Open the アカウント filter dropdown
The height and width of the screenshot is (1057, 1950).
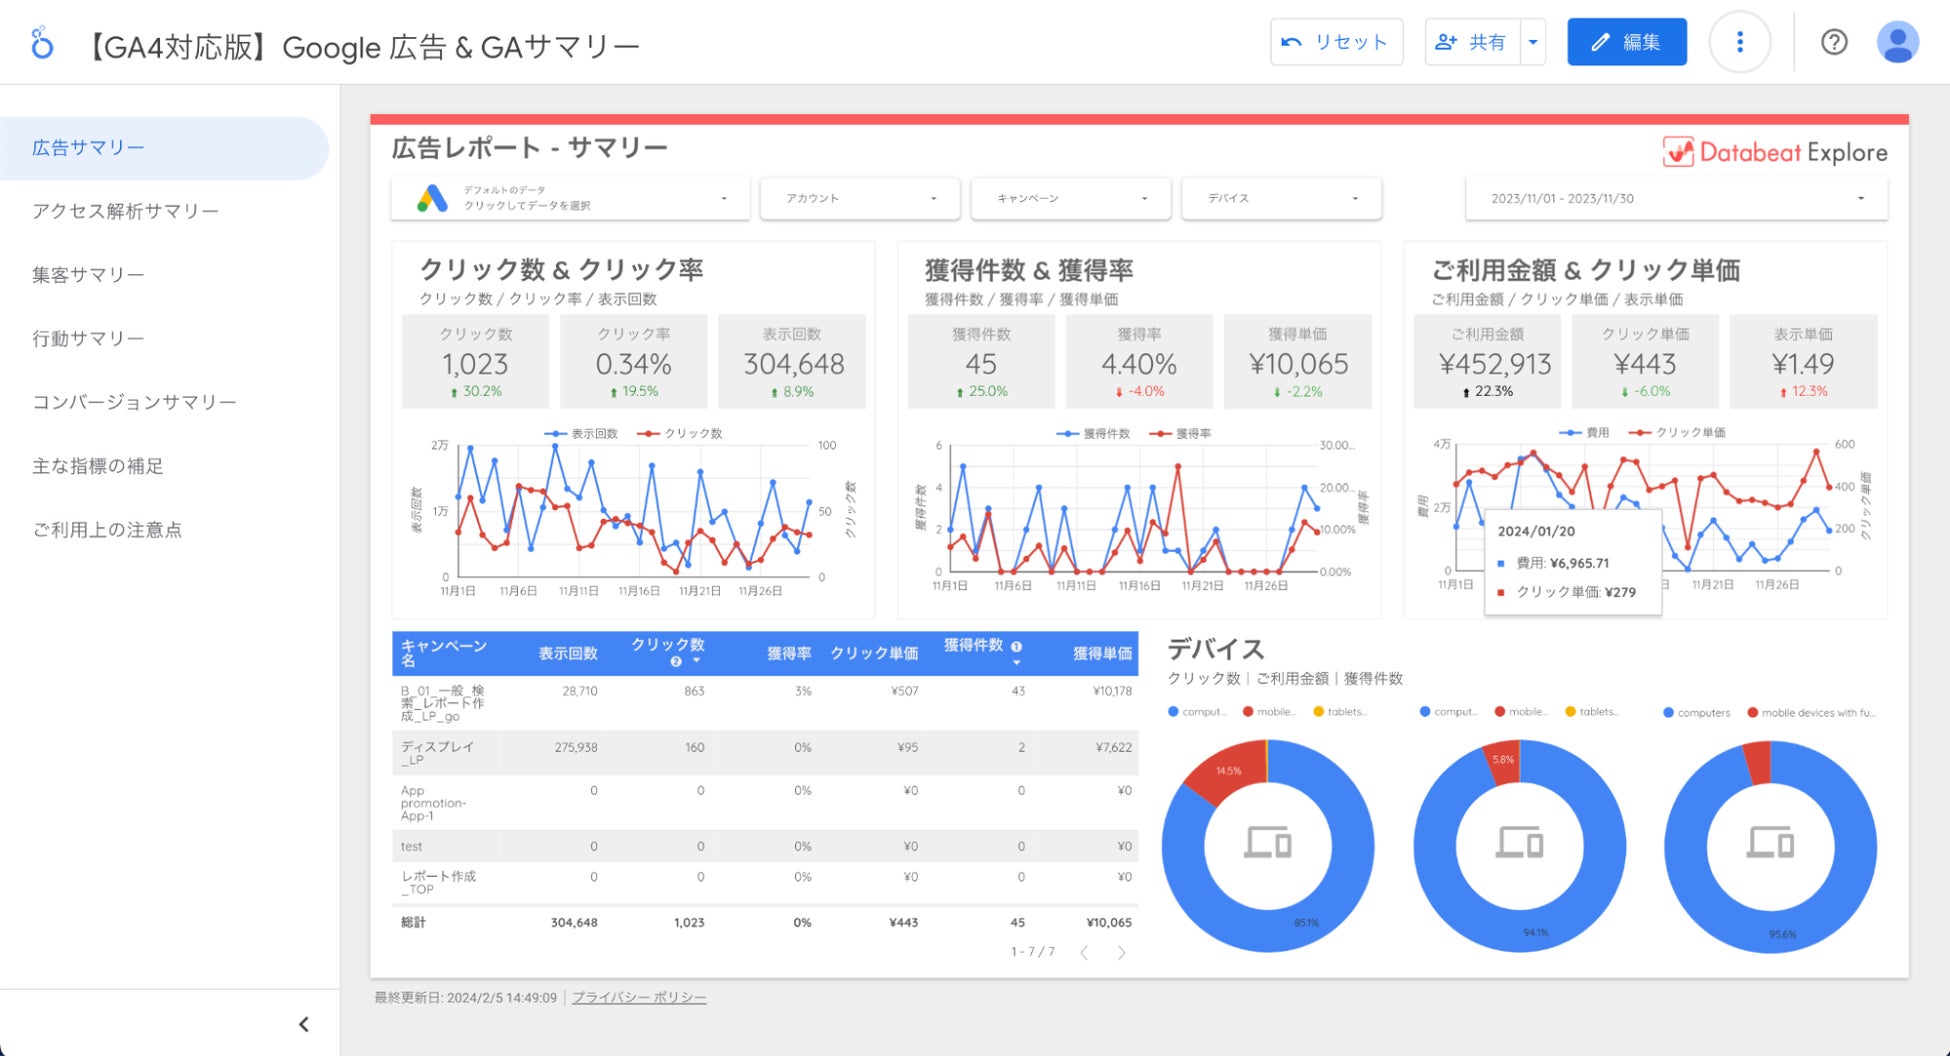tap(860, 198)
